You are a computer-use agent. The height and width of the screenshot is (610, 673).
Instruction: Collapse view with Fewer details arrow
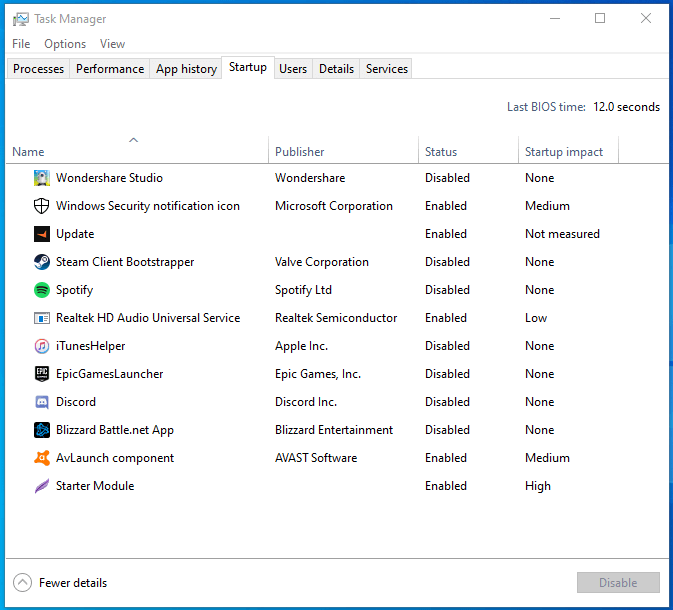[22, 583]
